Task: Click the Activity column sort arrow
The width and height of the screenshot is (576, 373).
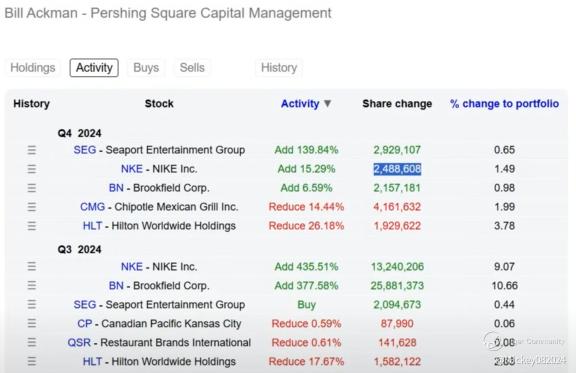Action: click(x=327, y=104)
